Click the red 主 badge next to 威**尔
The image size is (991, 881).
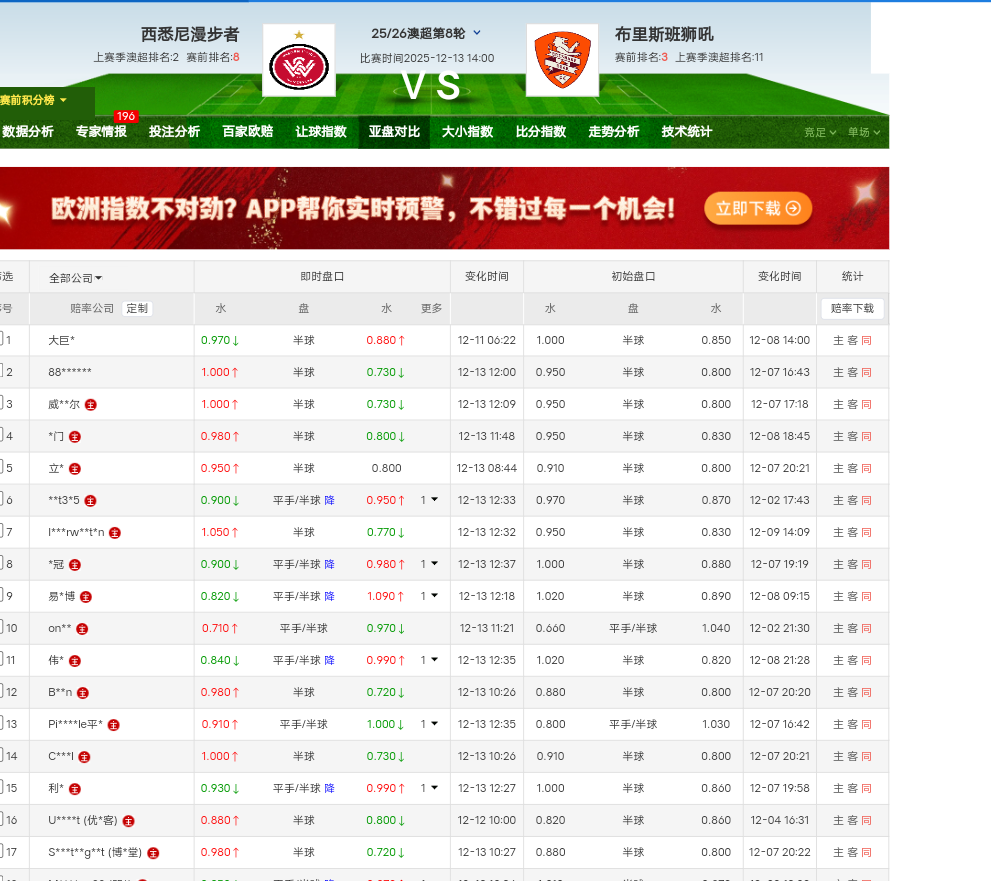91,405
